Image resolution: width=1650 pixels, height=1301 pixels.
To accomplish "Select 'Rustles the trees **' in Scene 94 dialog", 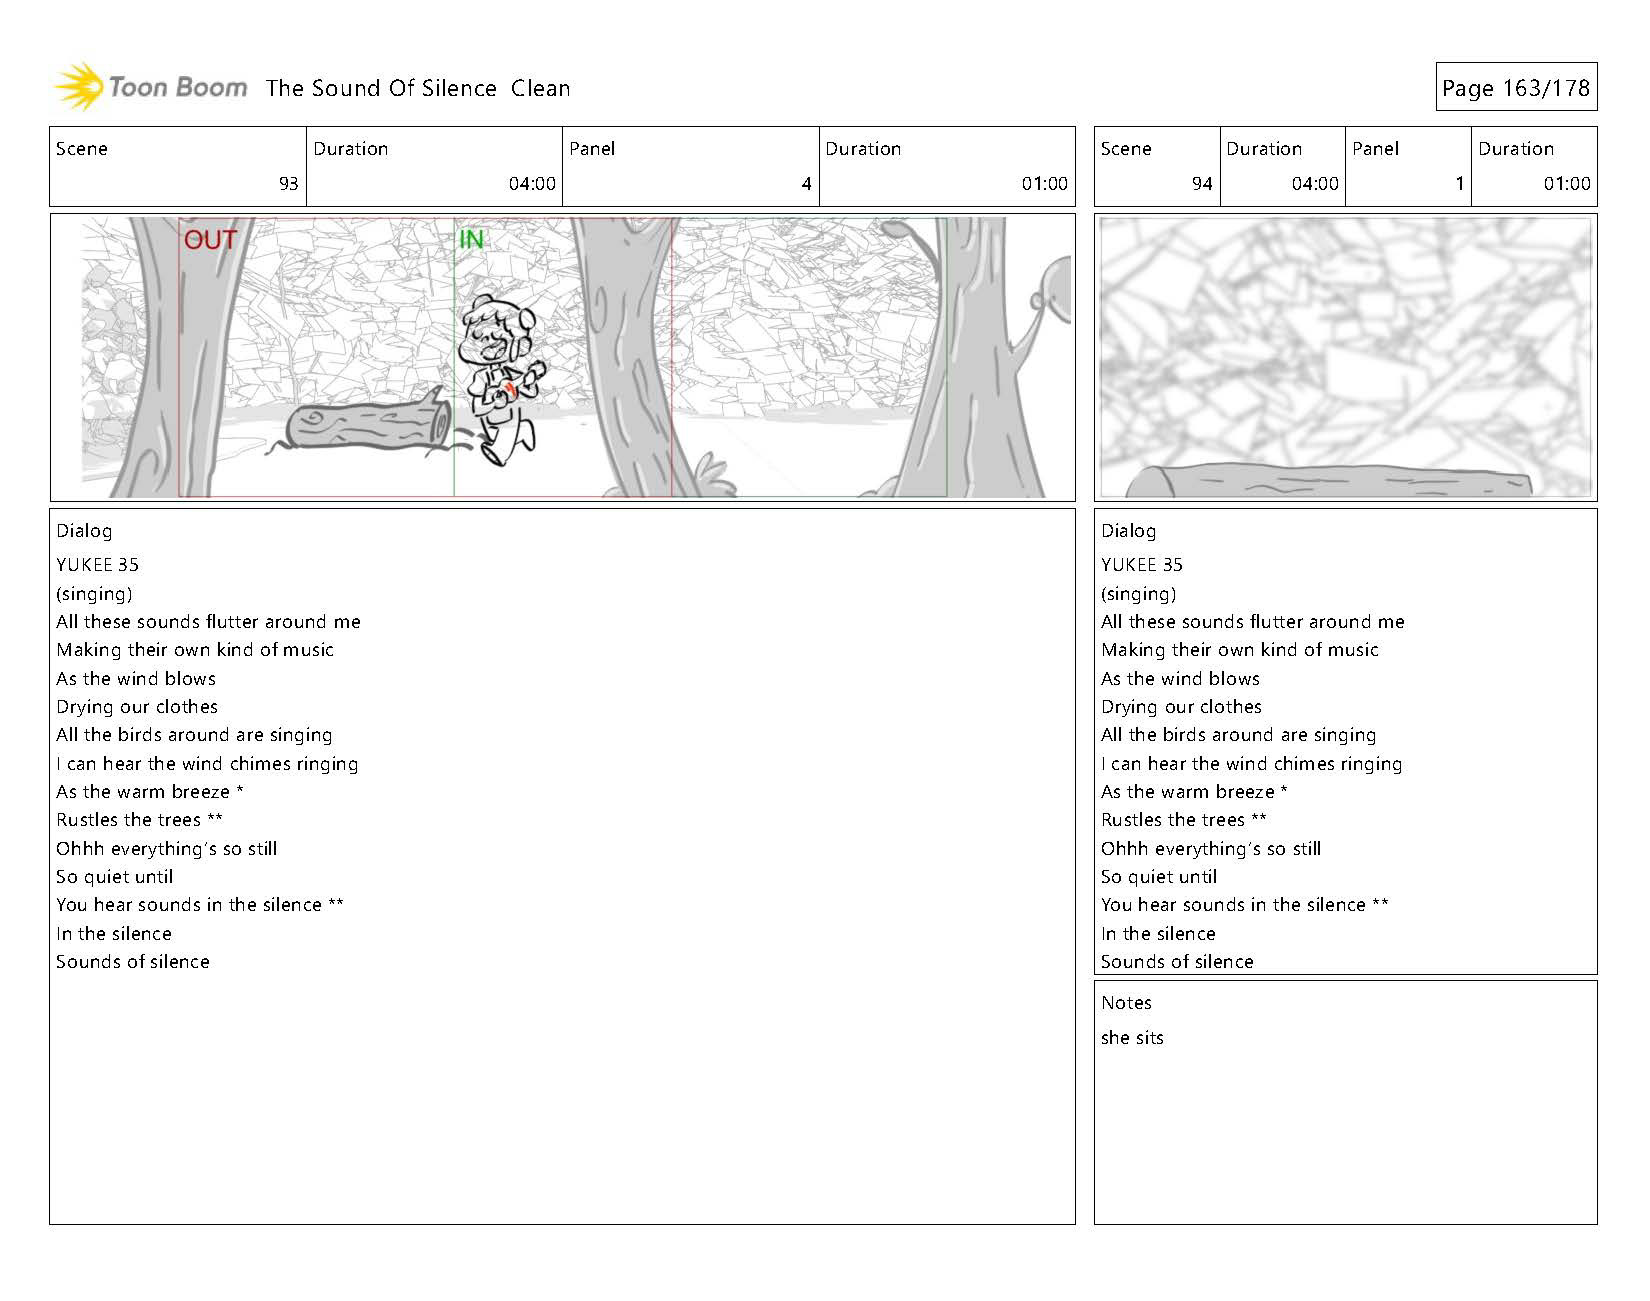I will [x=1184, y=819].
